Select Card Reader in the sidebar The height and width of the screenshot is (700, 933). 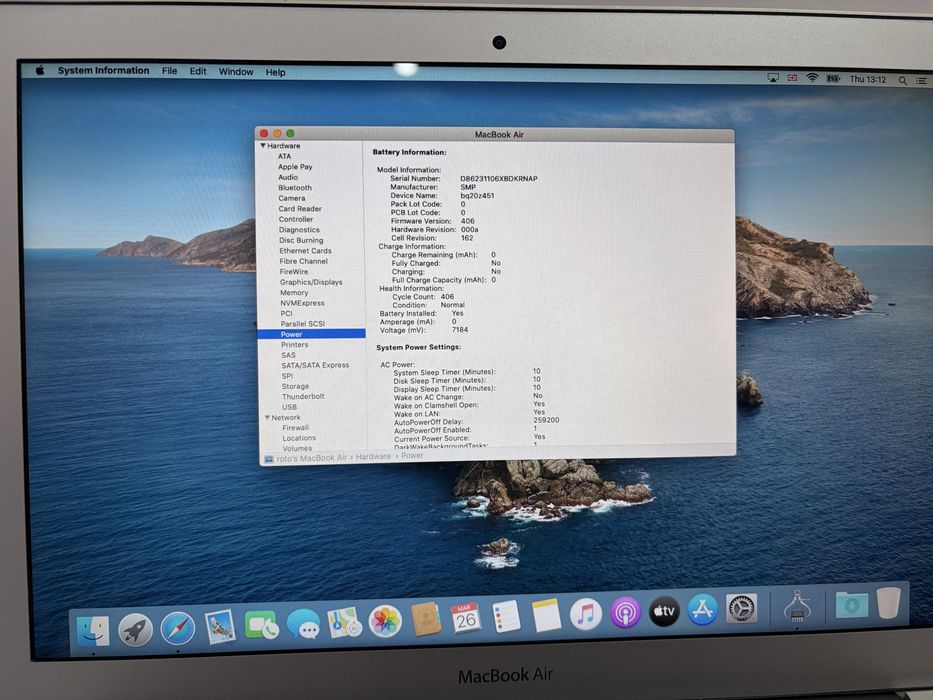click(x=300, y=208)
